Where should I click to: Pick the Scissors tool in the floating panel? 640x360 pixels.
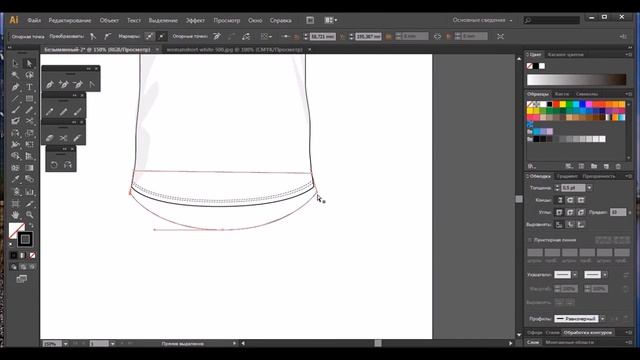point(63,138)
